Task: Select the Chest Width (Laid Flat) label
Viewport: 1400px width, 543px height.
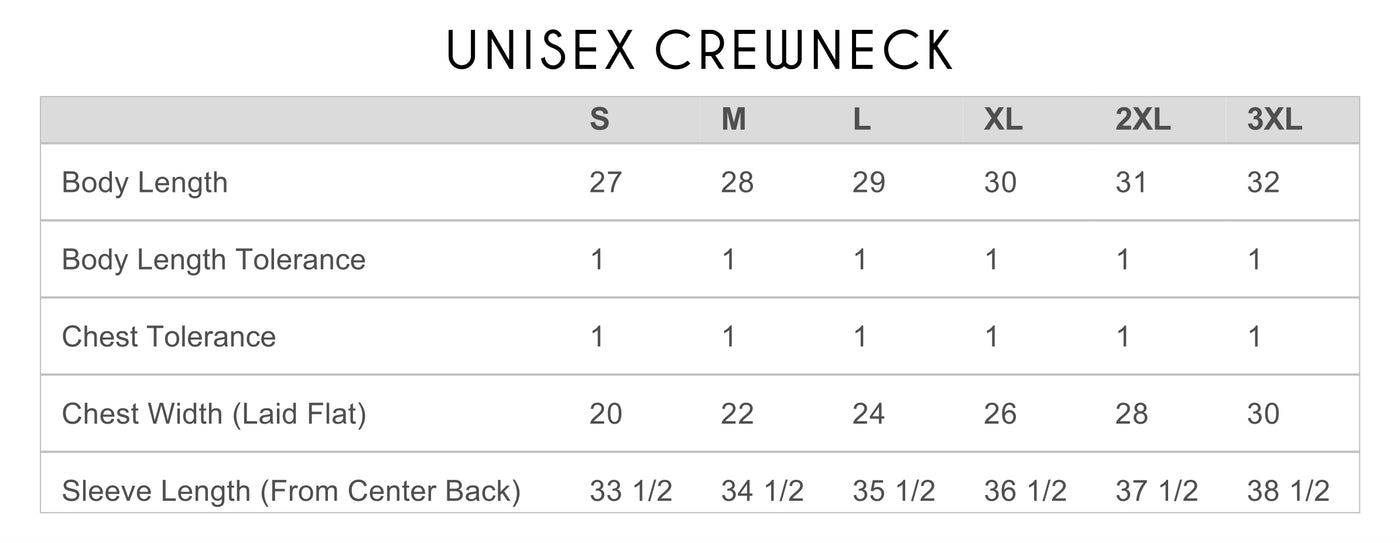Action: (x=214, y=414)
